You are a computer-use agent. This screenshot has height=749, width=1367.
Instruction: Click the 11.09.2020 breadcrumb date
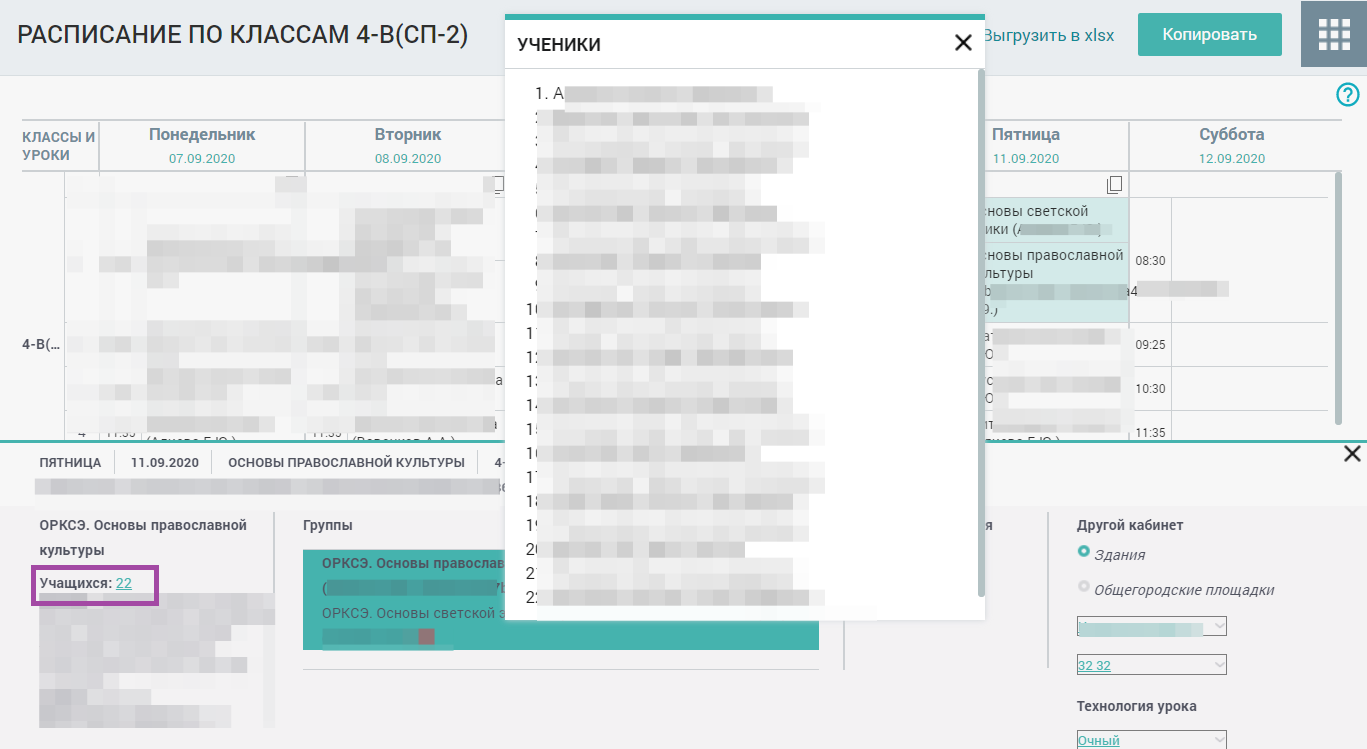pyautogui.click(x=164, y=463)
